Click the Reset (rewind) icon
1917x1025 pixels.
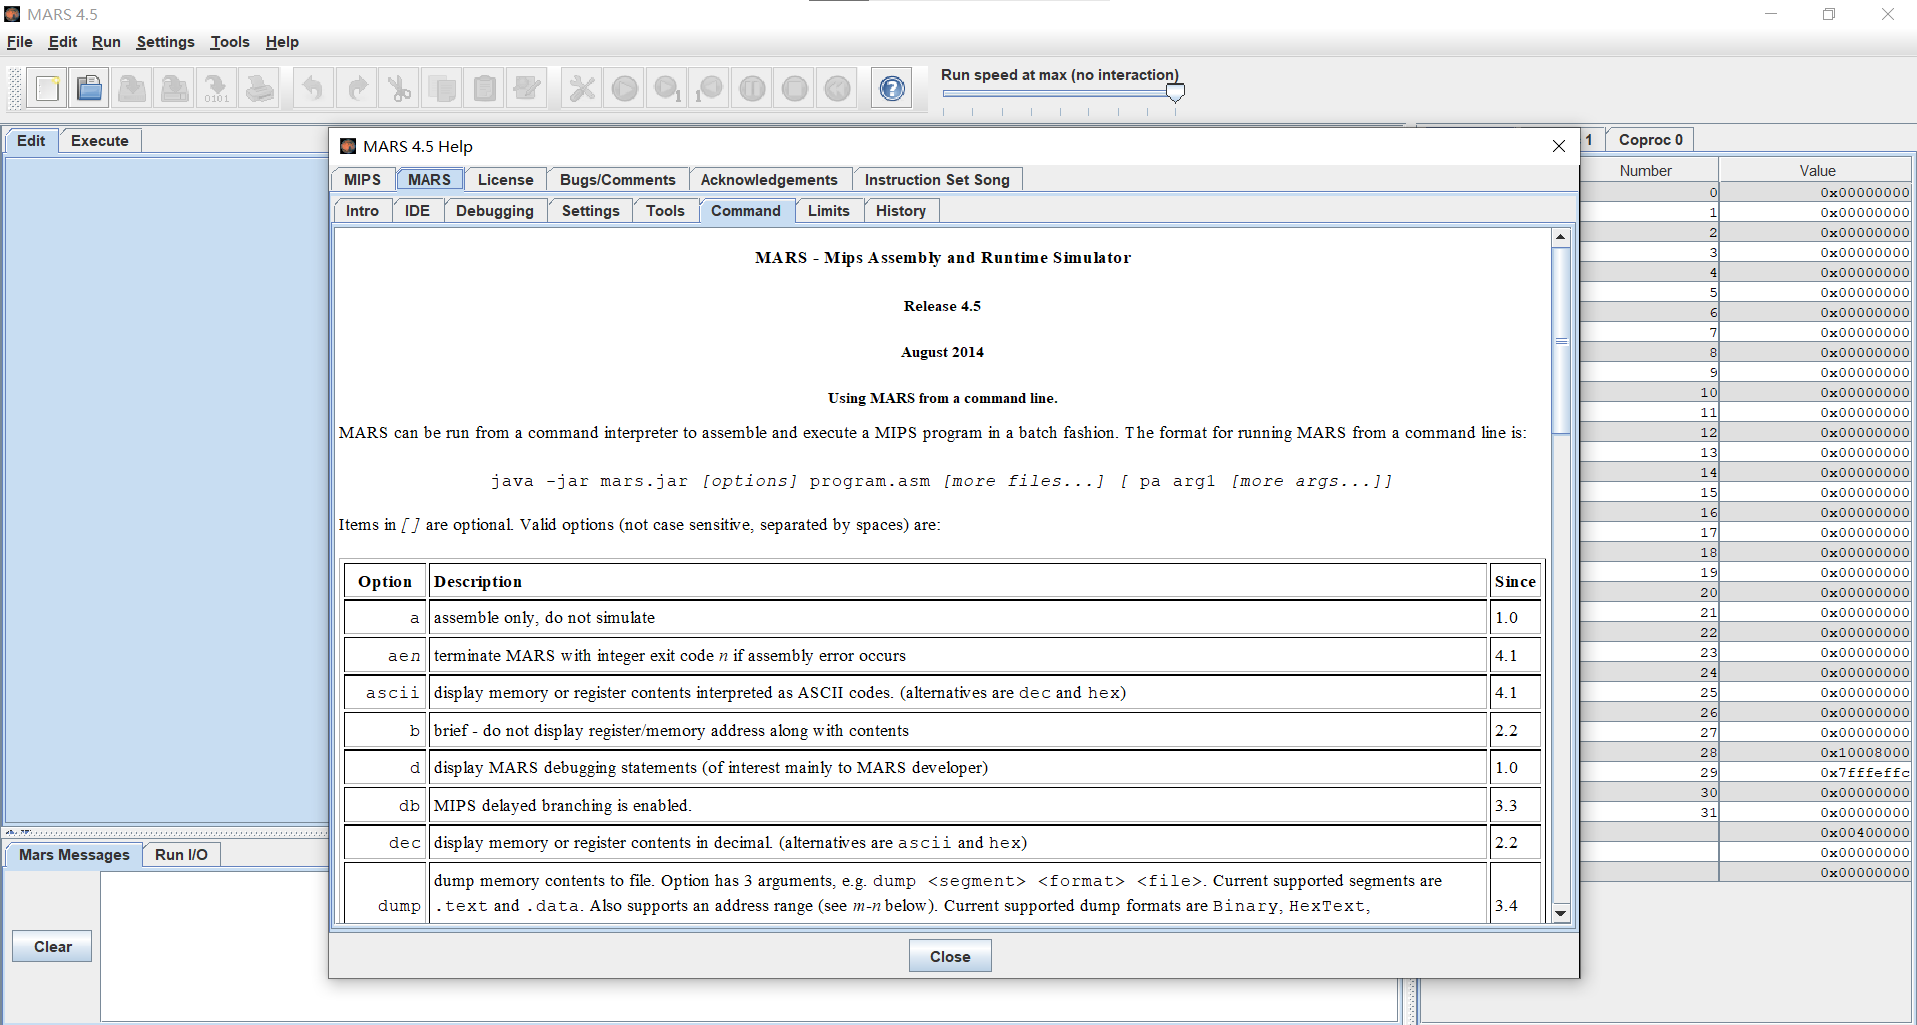(x=837, y=89)
